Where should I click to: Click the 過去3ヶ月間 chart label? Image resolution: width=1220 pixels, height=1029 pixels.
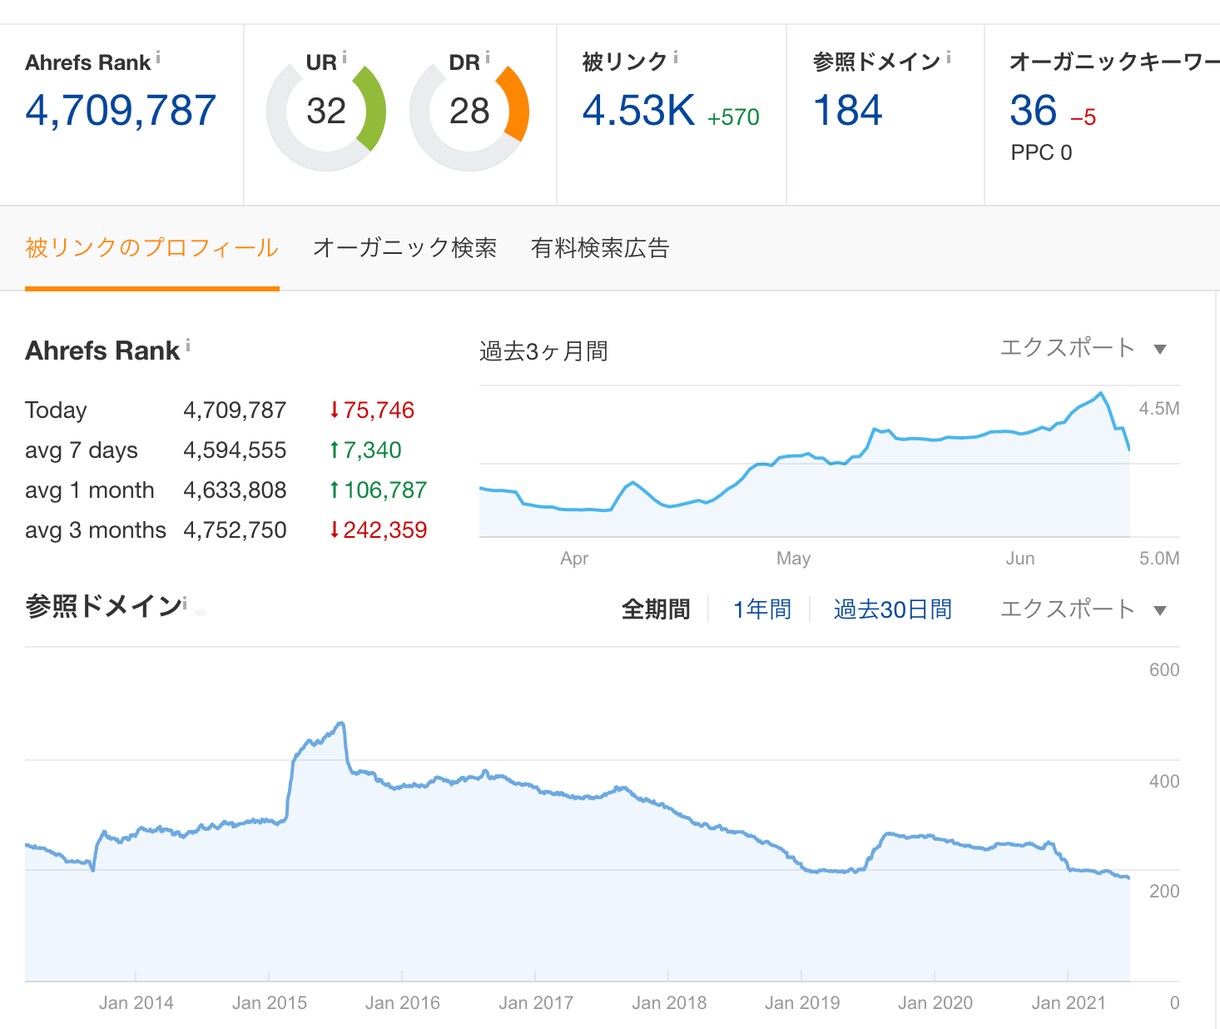[x=544, y=351]
